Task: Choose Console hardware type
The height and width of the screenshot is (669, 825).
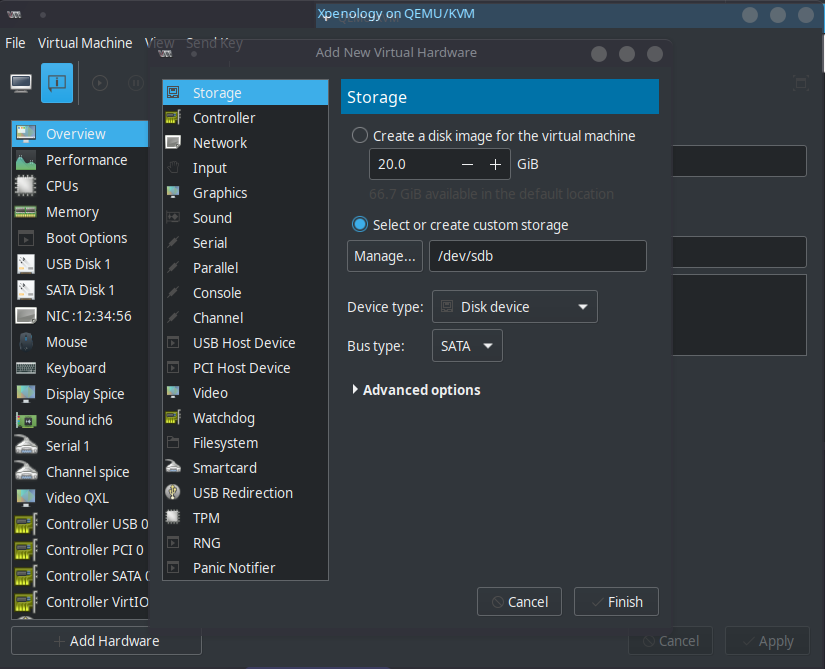Action: 245,293
